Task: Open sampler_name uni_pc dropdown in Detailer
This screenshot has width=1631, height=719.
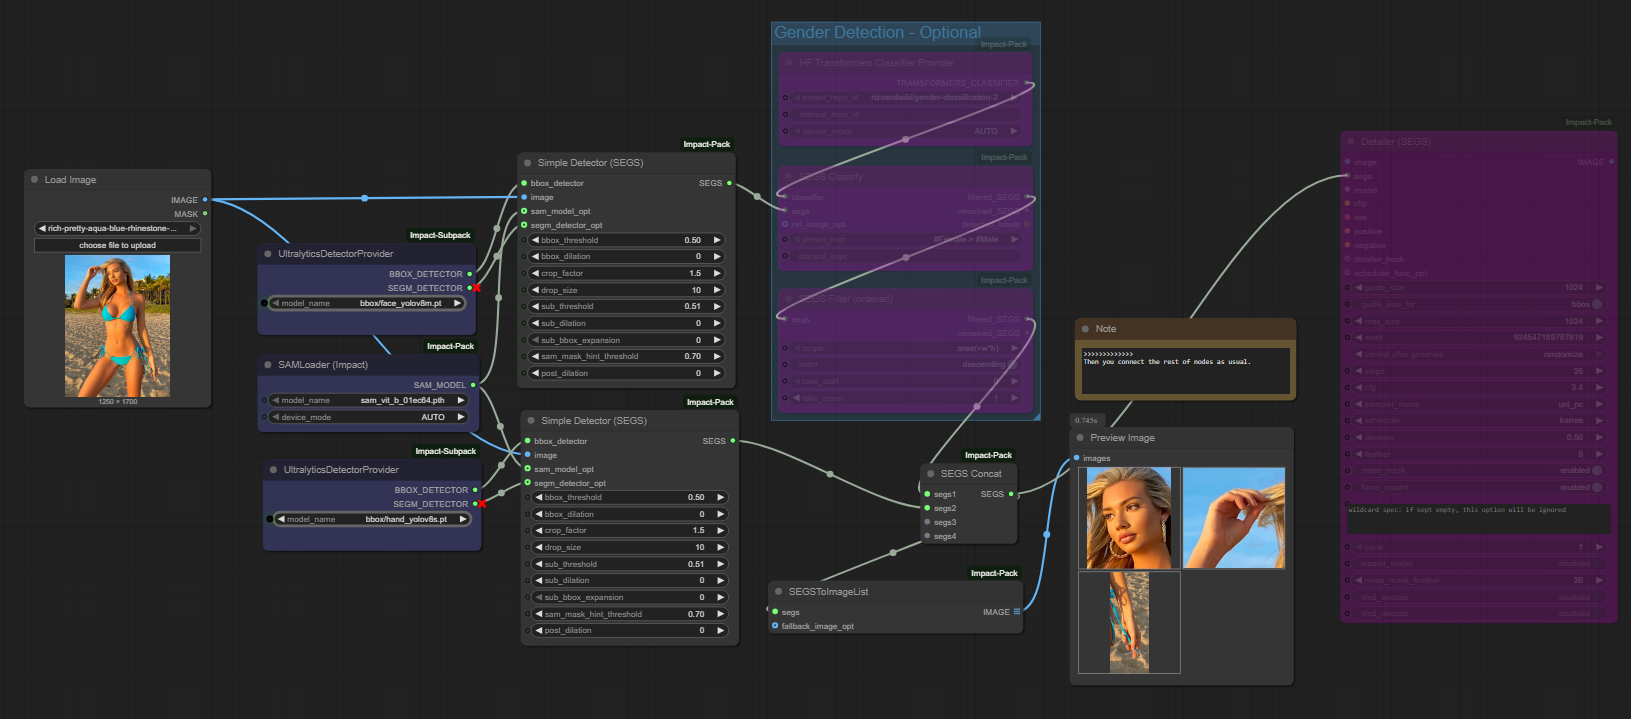Action: 1479,404
